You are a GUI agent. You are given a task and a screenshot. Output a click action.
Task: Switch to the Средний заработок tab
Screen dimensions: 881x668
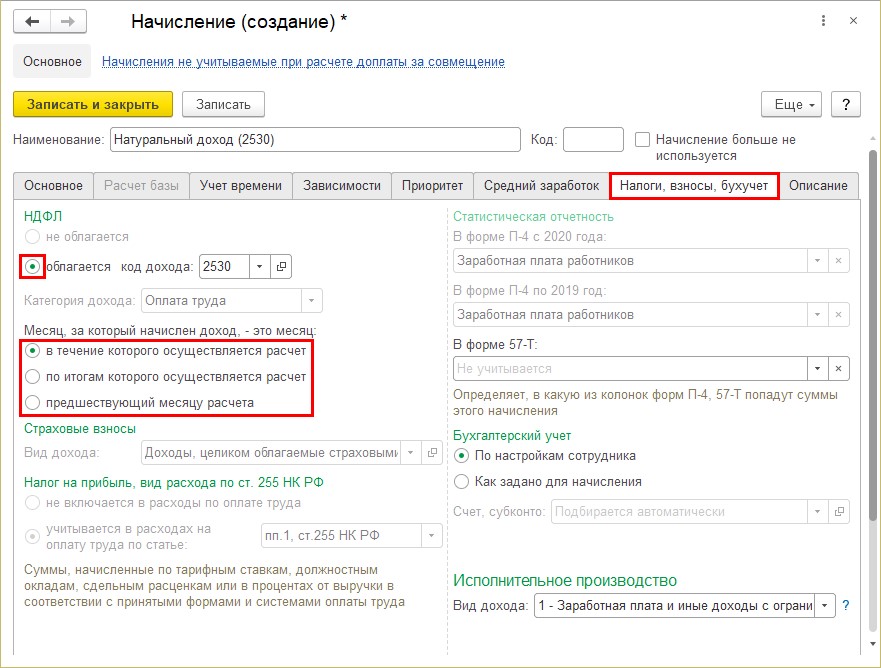click(x=542, y=186)
